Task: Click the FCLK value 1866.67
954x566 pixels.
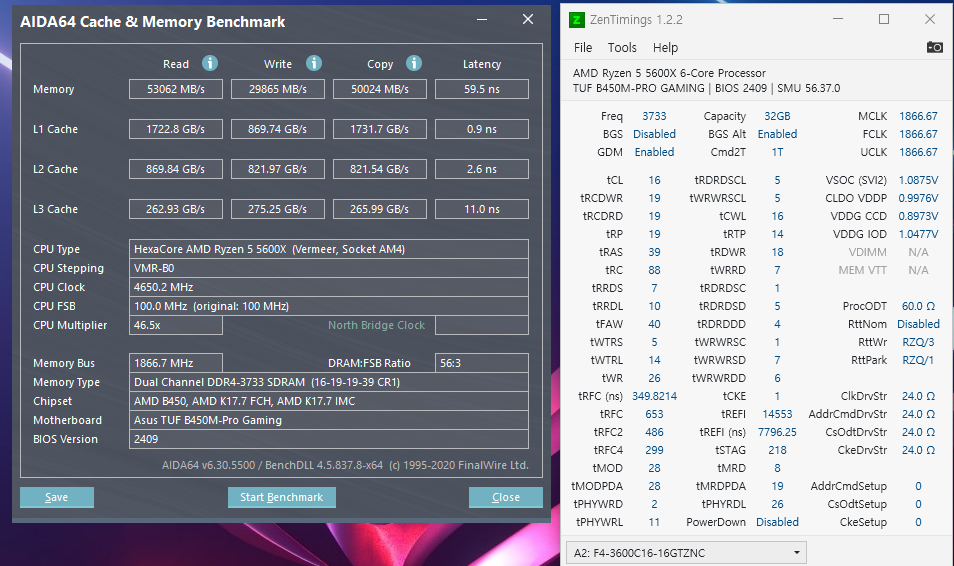Action: (918, 134)
